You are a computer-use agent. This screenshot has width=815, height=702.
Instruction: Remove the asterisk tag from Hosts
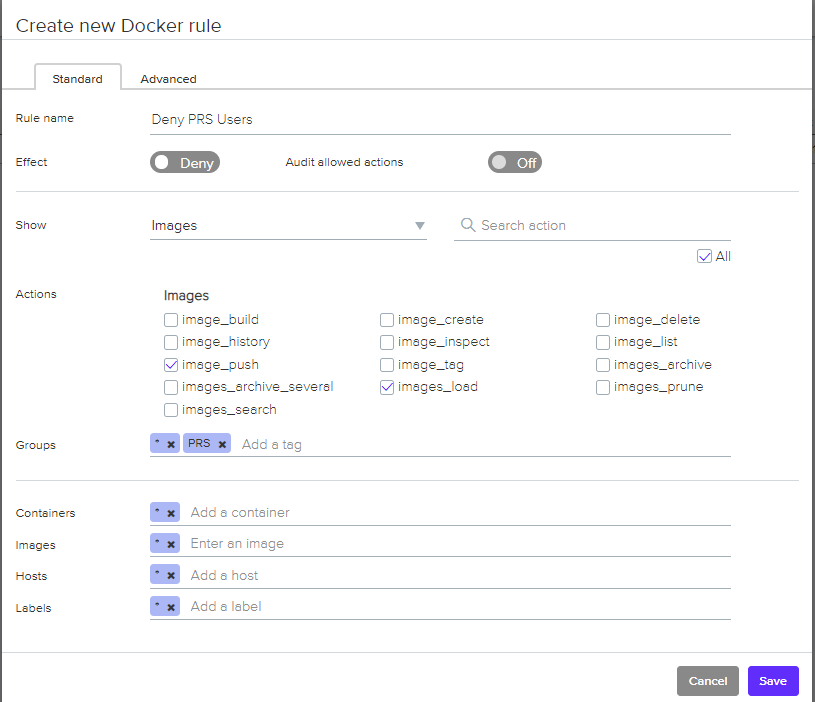pos(171,575)
